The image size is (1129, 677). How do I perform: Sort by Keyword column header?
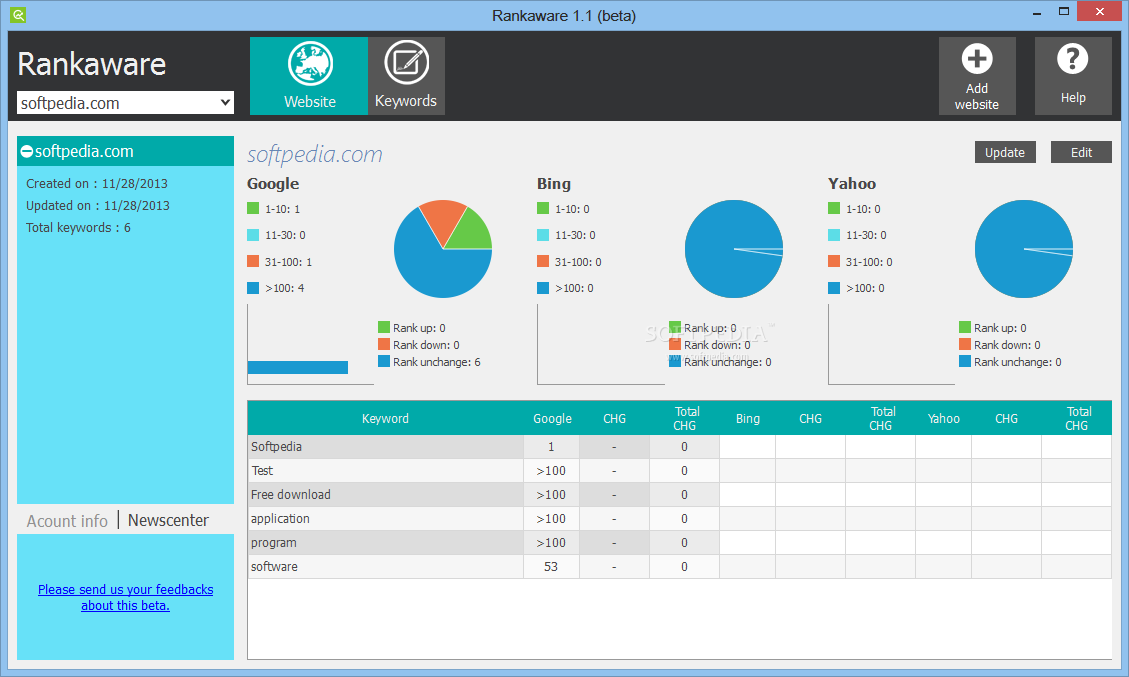coord(385,418)
